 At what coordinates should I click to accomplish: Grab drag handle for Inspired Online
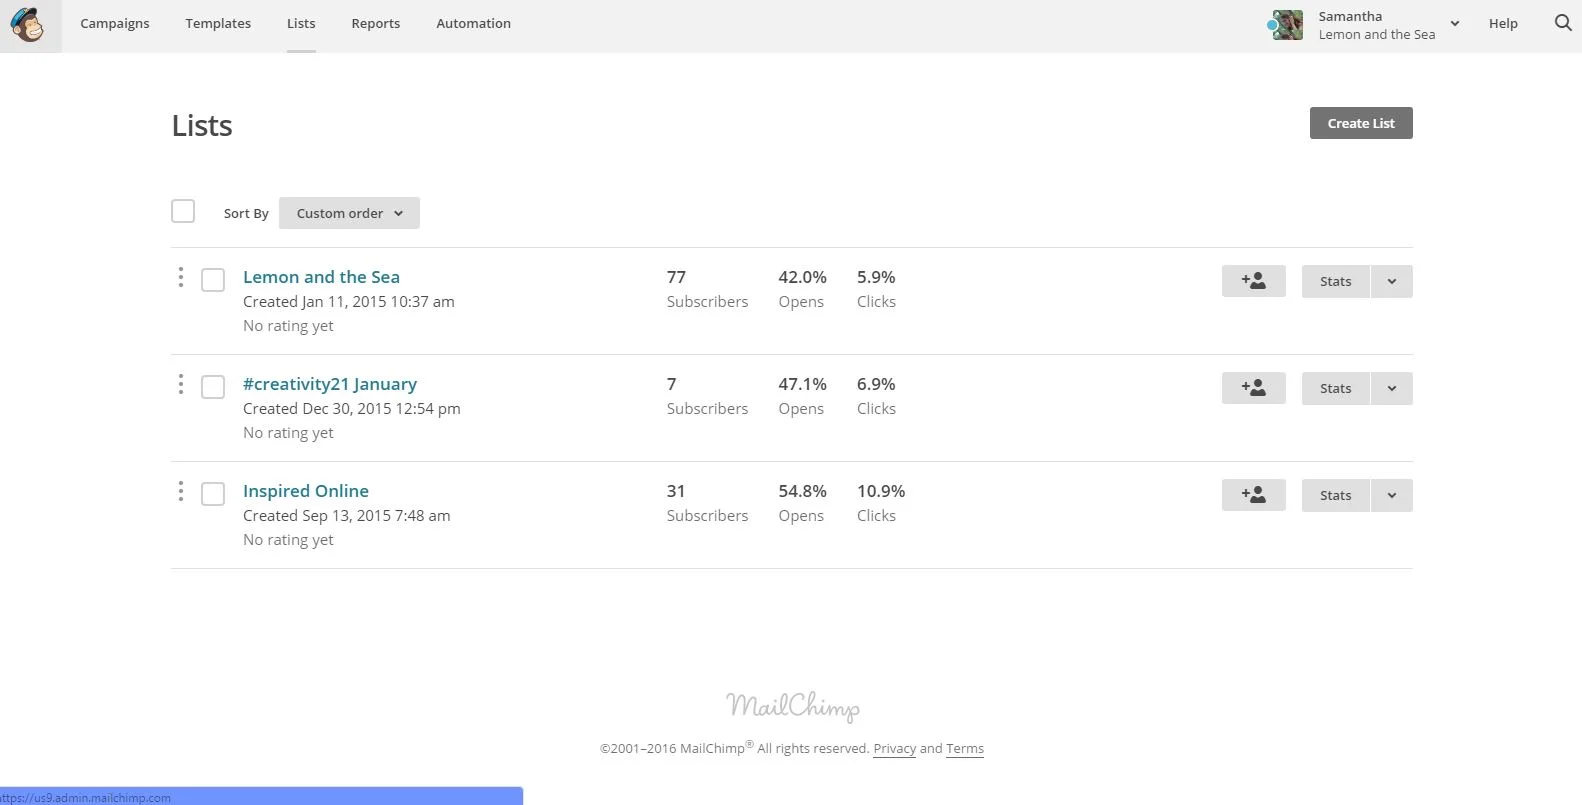[x=180, y=492]
